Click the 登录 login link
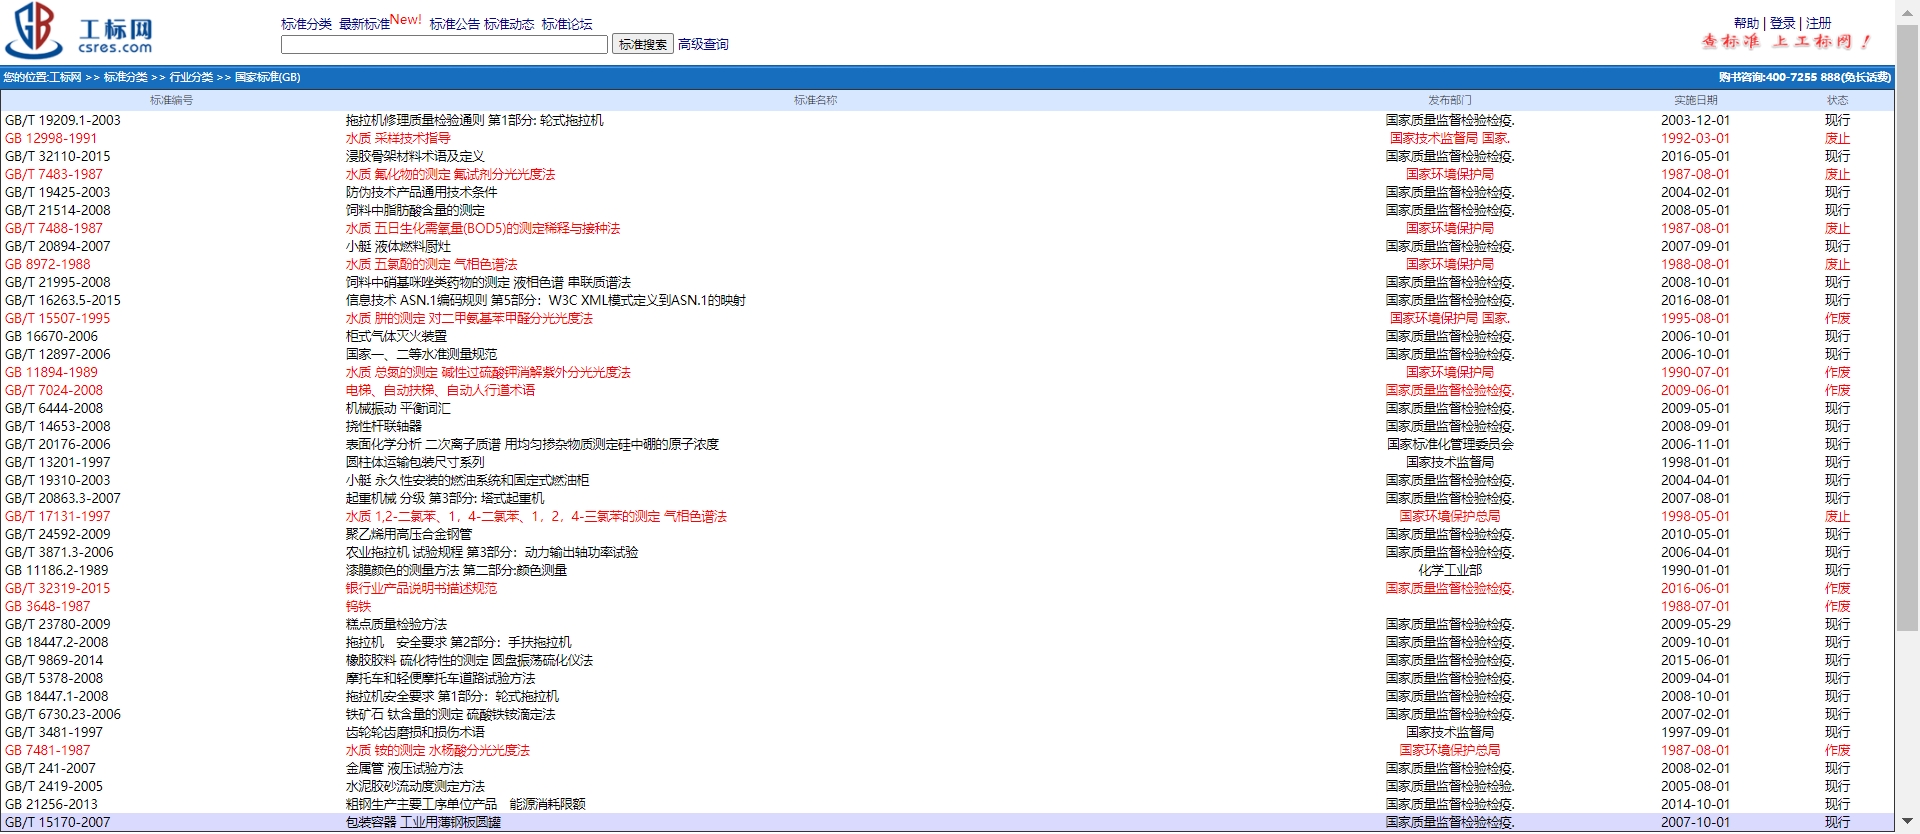 point(1782,23)
